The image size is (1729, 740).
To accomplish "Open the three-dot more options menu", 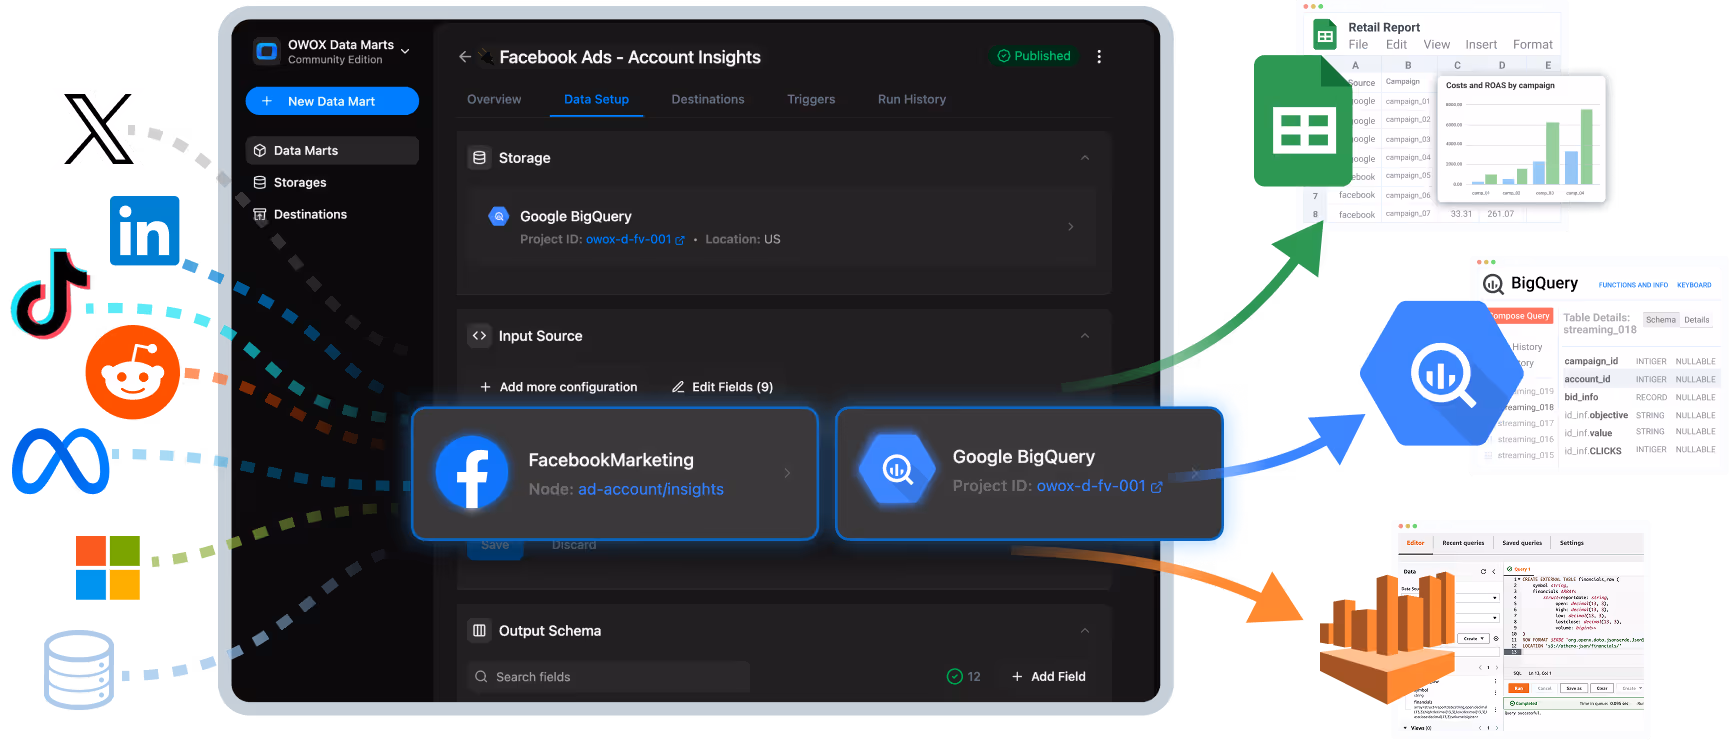I will tap(1099, 56).
